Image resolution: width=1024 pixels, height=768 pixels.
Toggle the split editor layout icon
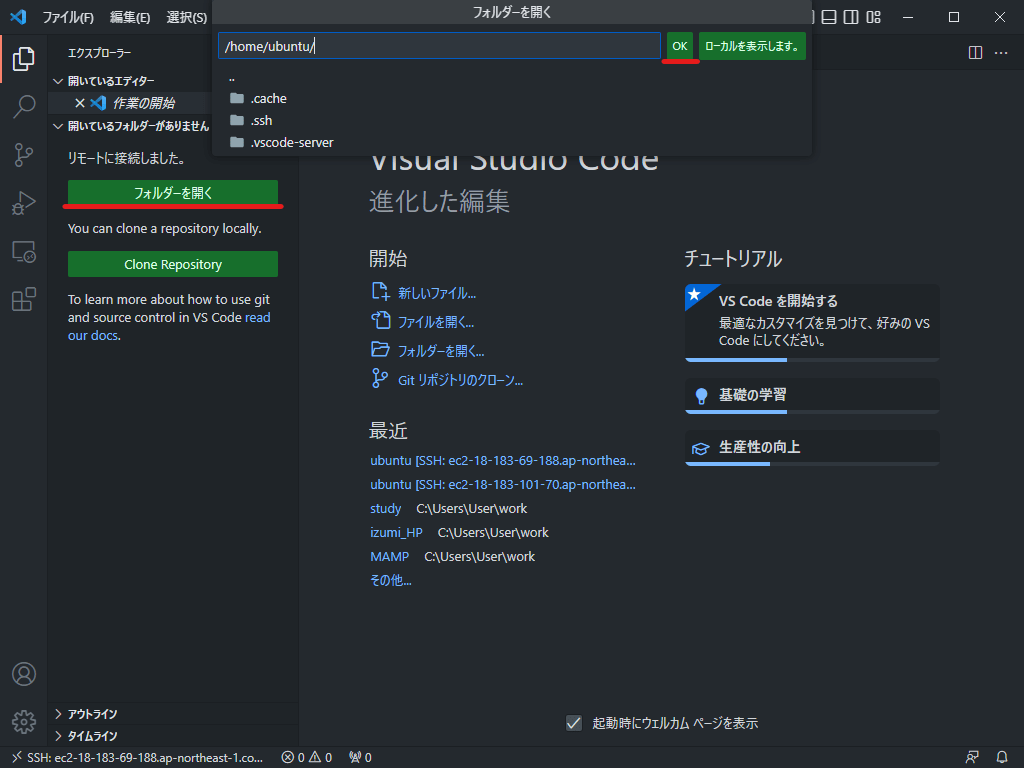point(975,52)
